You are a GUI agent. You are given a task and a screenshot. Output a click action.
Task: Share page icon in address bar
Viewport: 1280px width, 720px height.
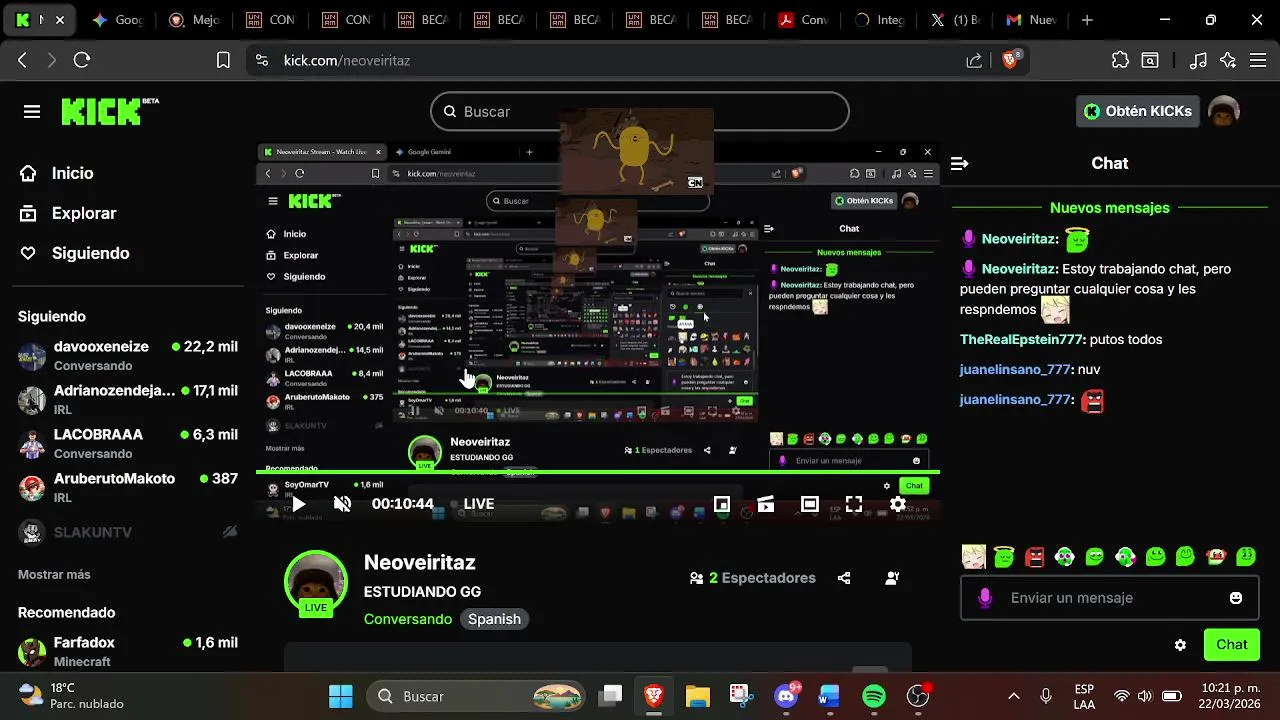974,60
